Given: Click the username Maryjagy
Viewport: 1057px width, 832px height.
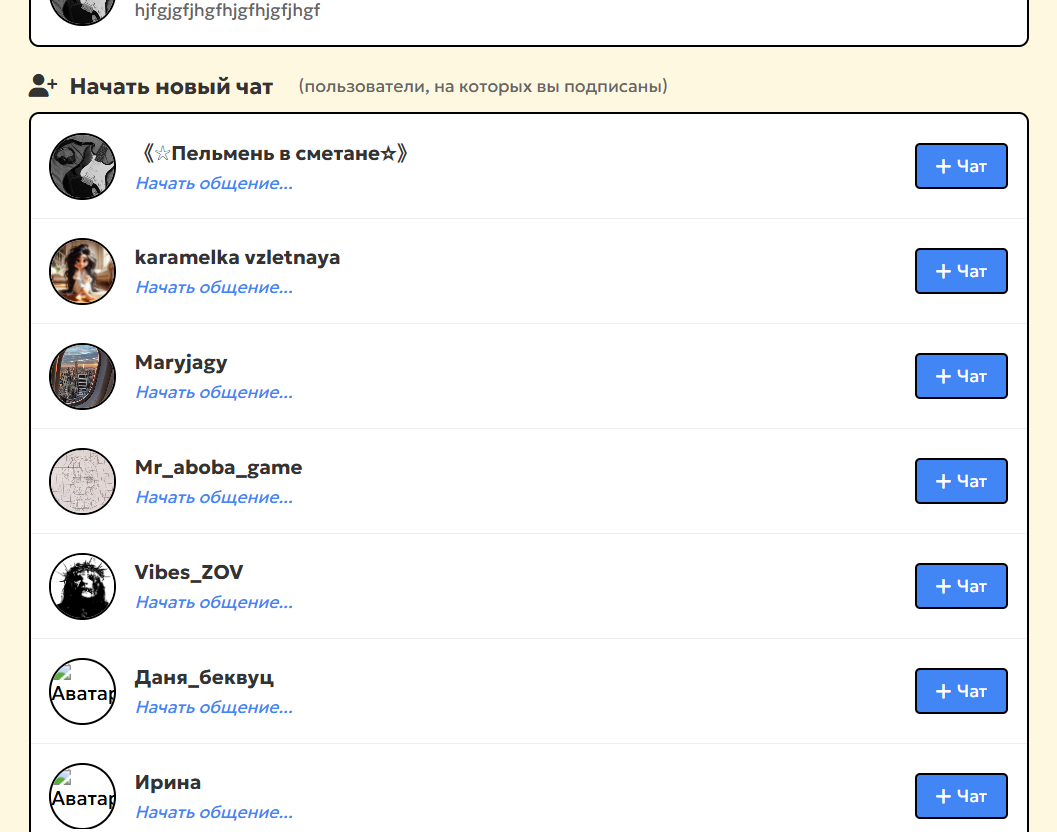Looking at the screenshot, I should pyautogui.click(x=181, y=363).
